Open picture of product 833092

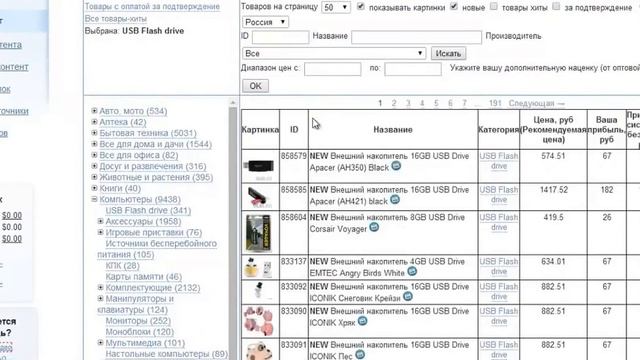[259, 291]
